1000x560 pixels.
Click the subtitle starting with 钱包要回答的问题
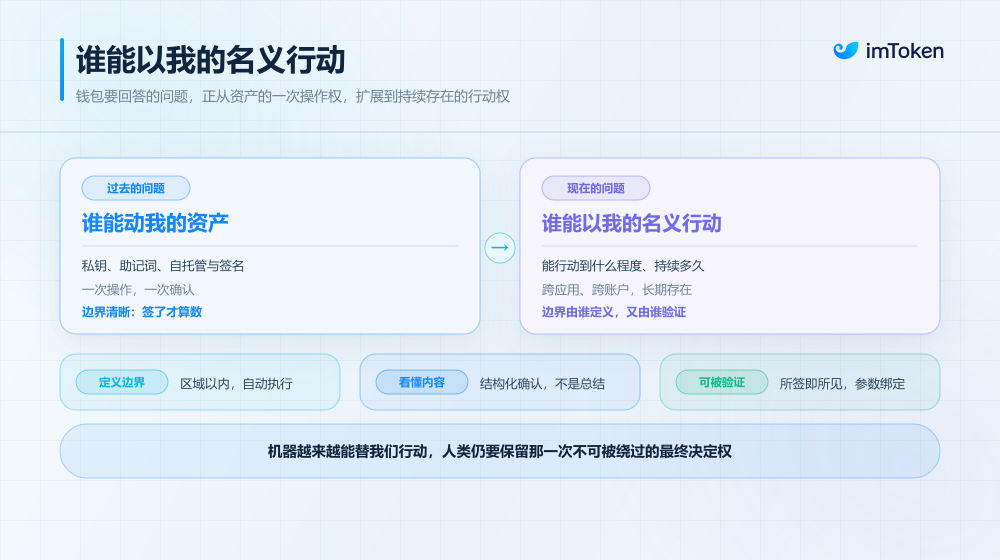(293, 96)
